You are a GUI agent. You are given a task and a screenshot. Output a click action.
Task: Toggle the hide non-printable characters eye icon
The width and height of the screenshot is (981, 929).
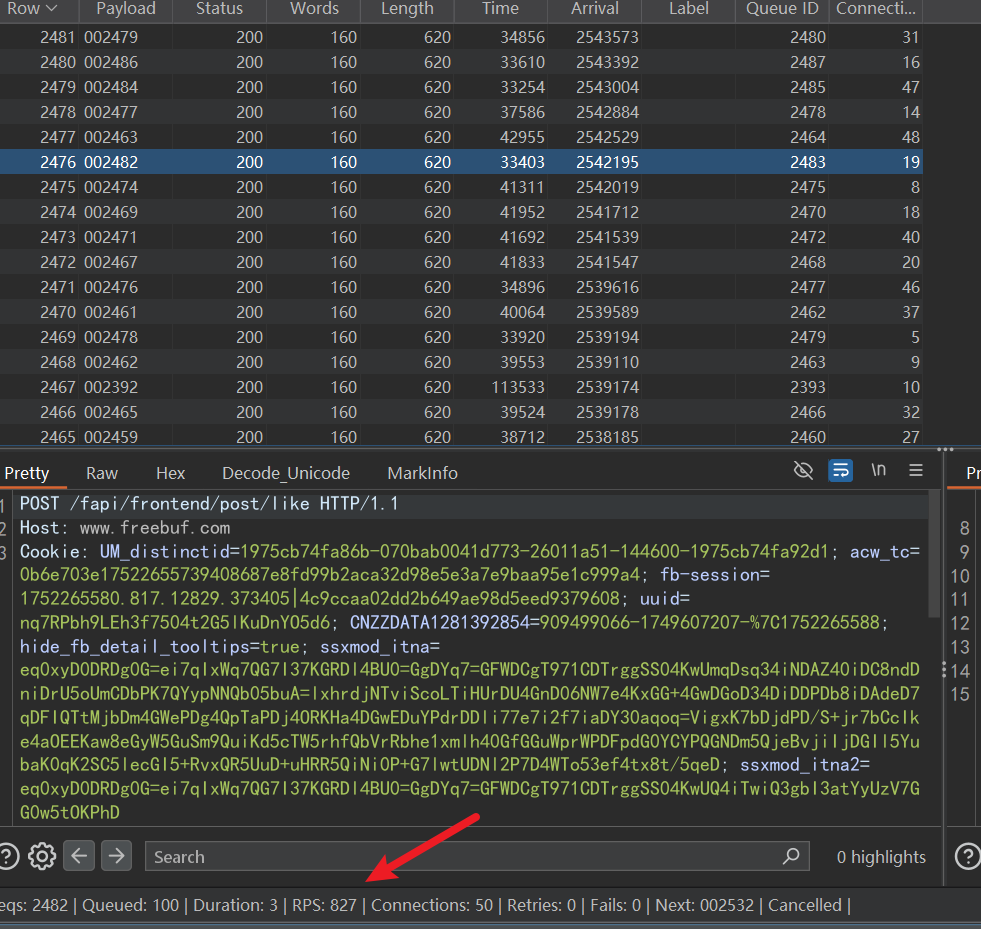click(802, 471)
